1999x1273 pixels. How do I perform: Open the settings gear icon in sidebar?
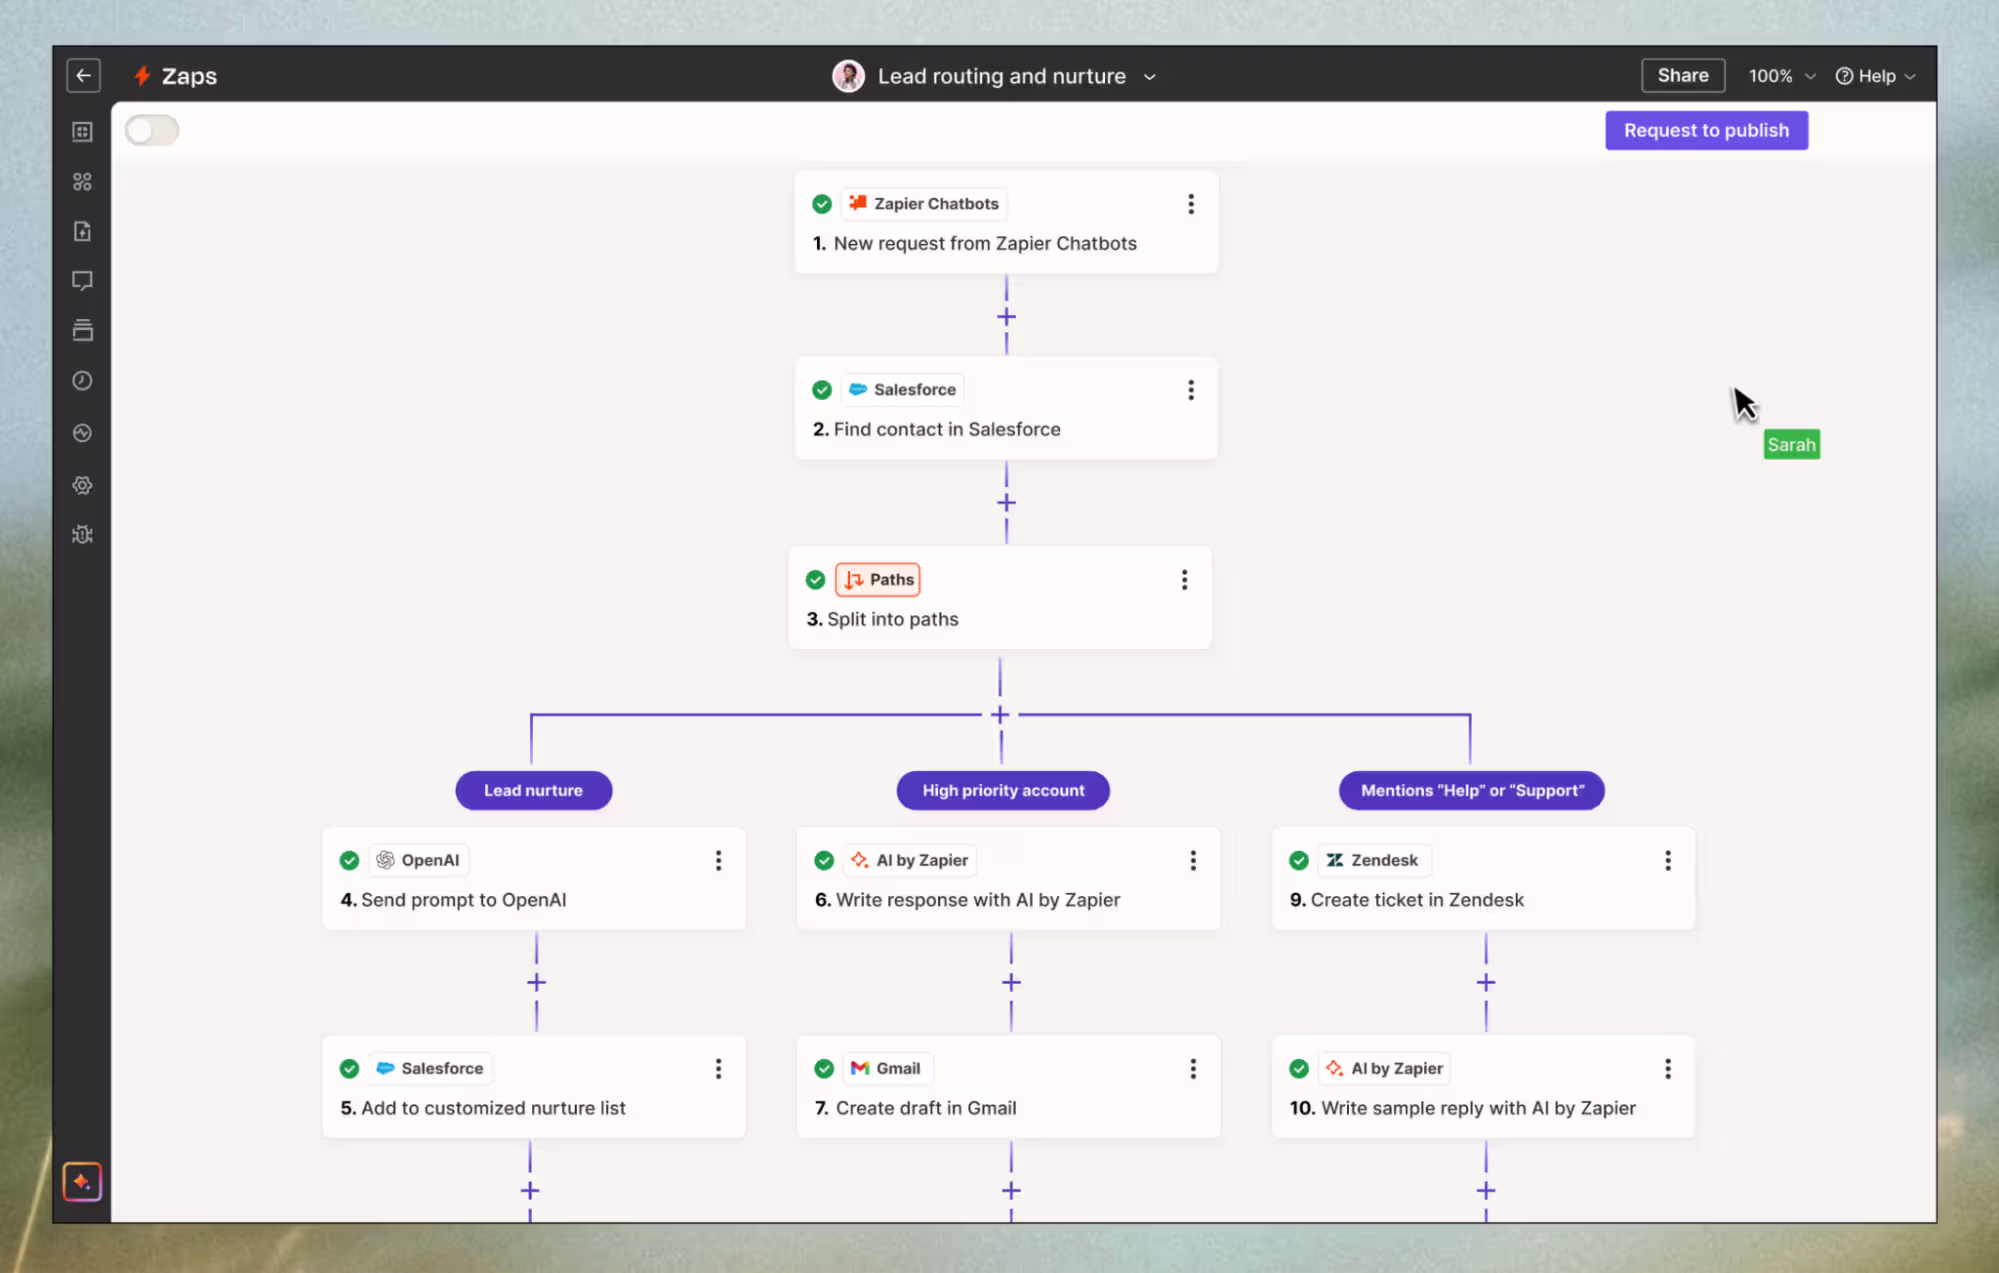tap(83, 485)
